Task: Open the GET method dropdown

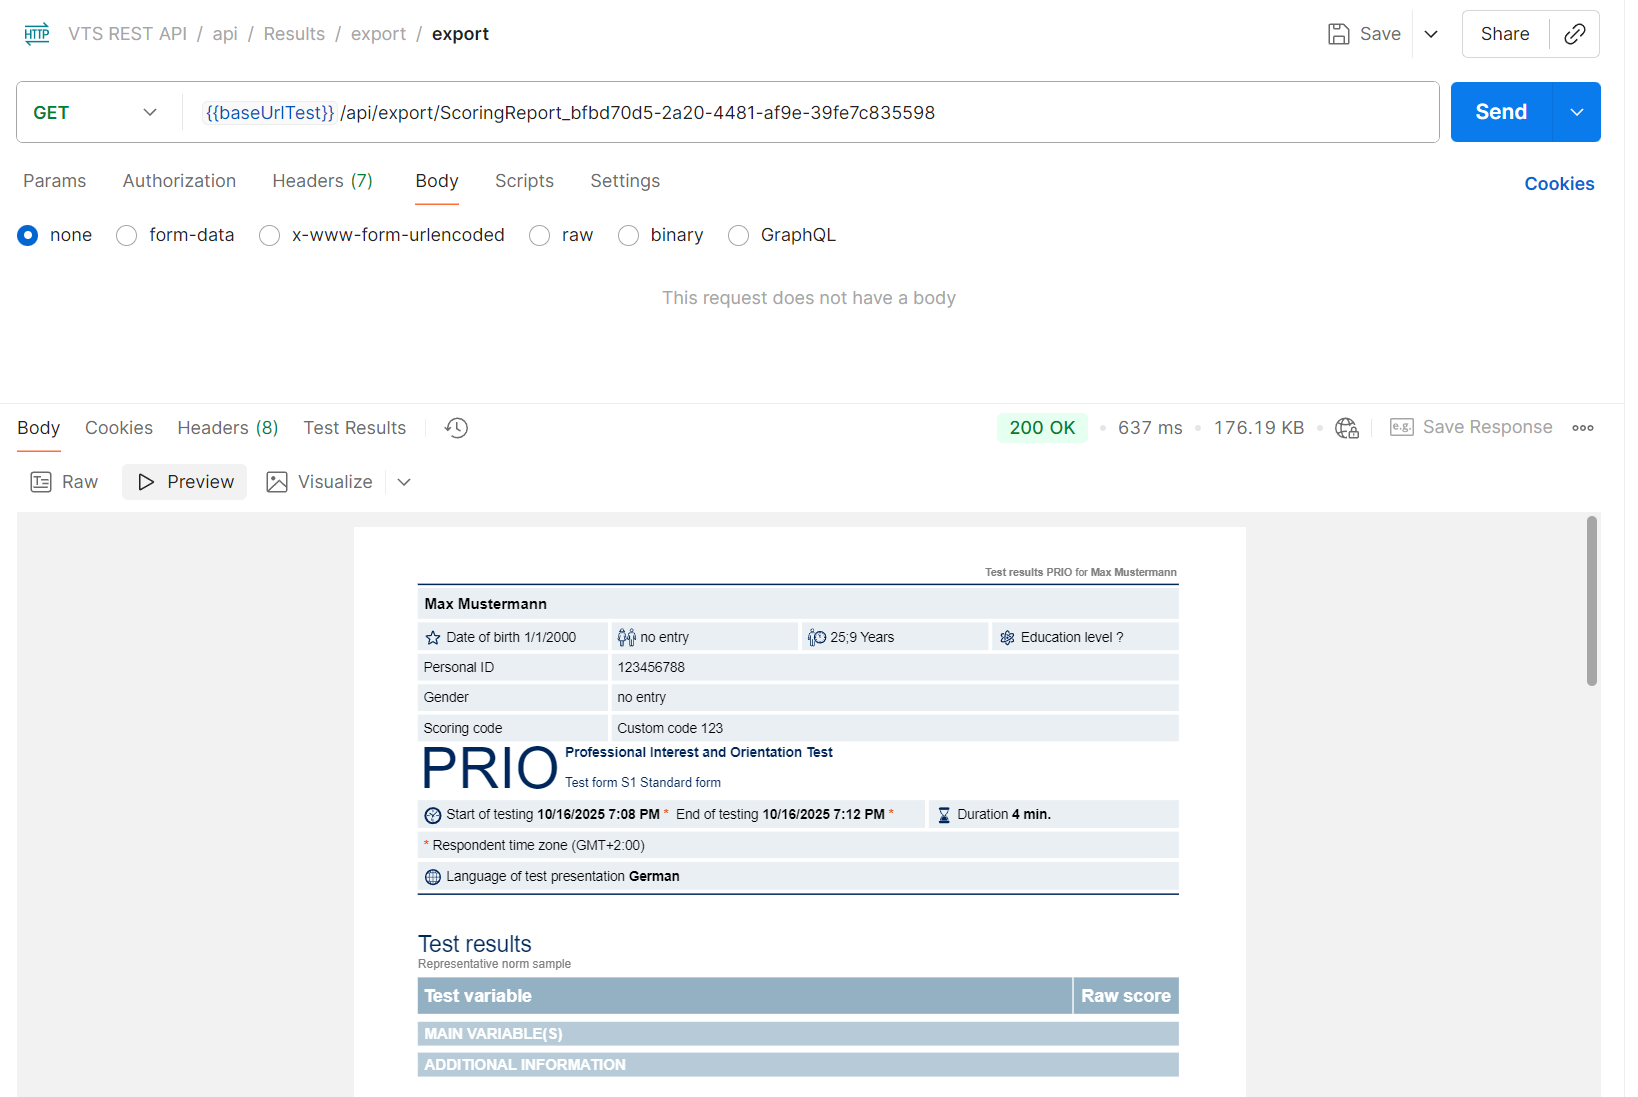Action: coord(96,112)
